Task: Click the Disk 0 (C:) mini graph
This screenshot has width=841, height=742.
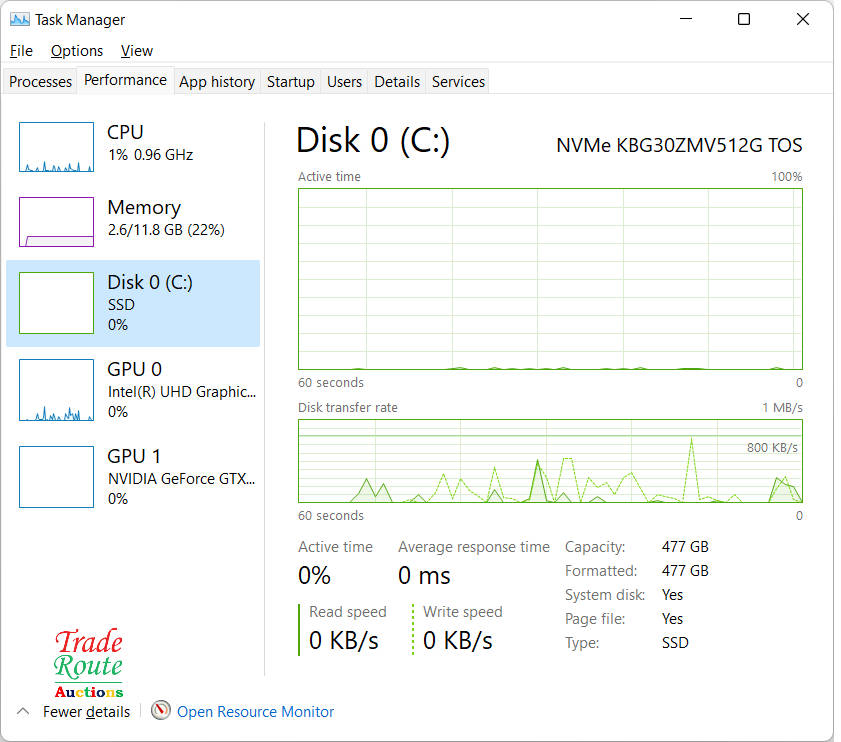Action: (56, 303)
